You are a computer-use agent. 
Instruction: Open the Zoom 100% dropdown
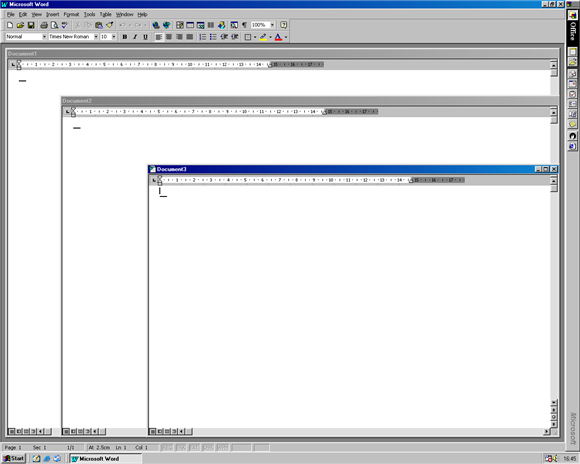click(272, 25)
